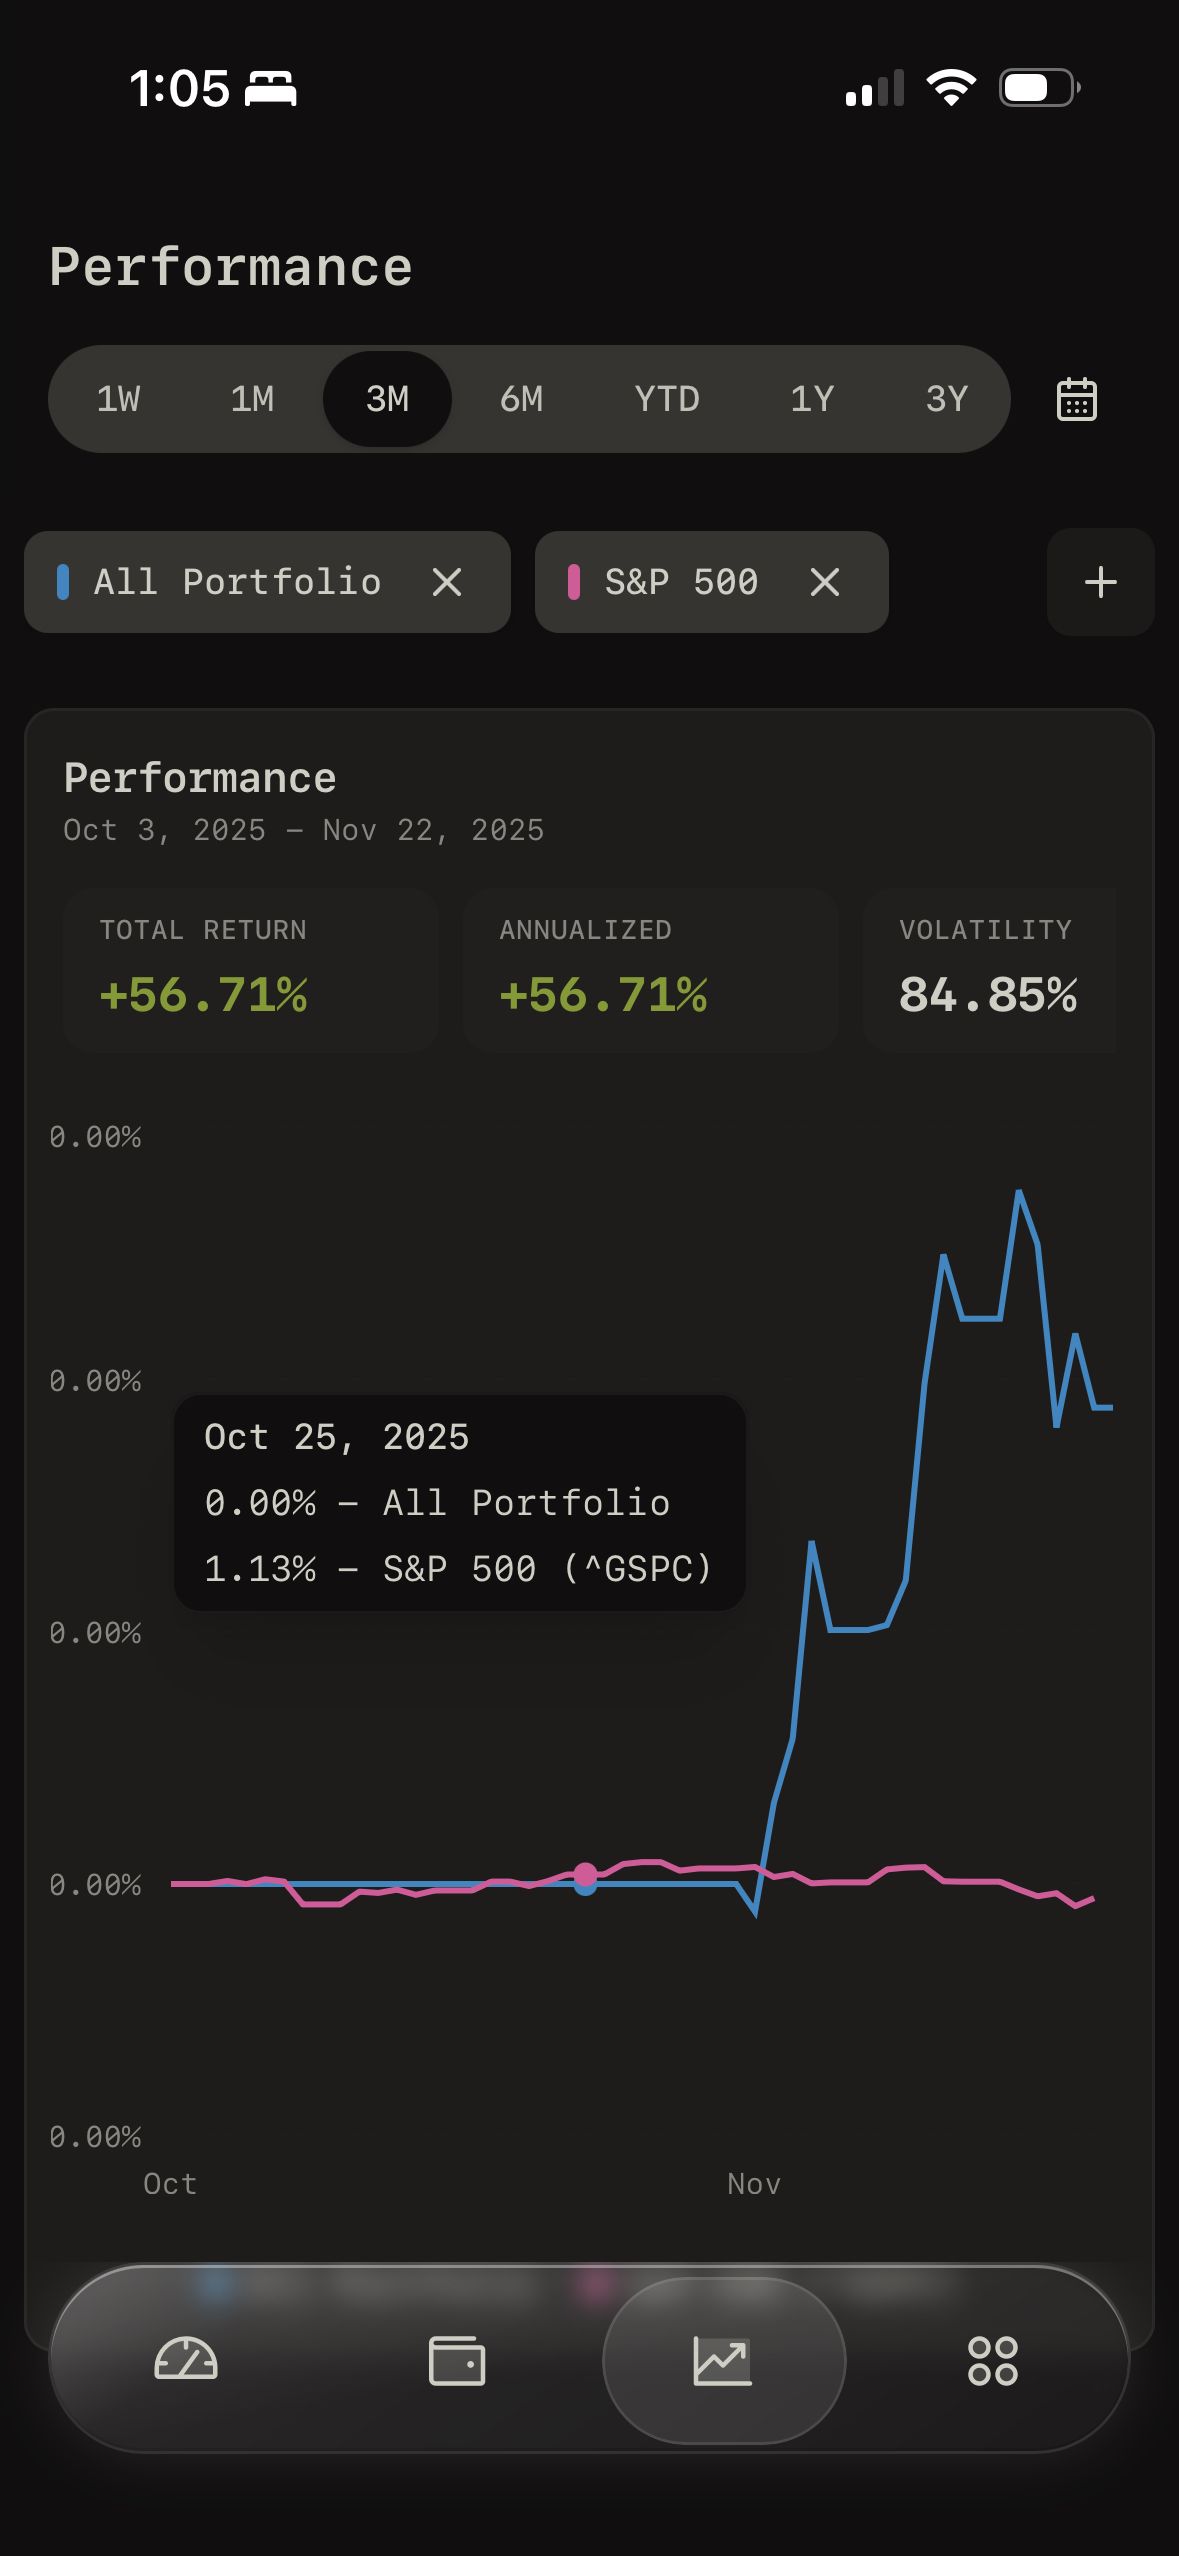Click the pink color indicator on S&P 500 chip
Viewport: 1179px width, 2556px height.
pos(574,582)
